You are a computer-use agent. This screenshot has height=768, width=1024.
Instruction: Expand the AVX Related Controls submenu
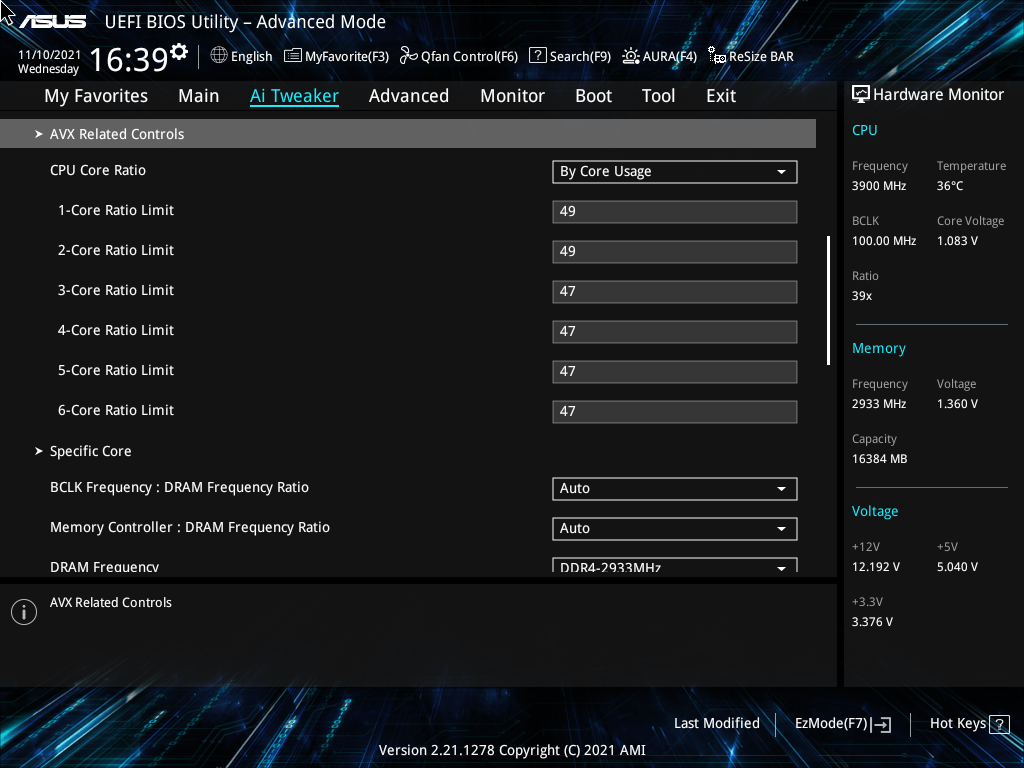(408, 134)
